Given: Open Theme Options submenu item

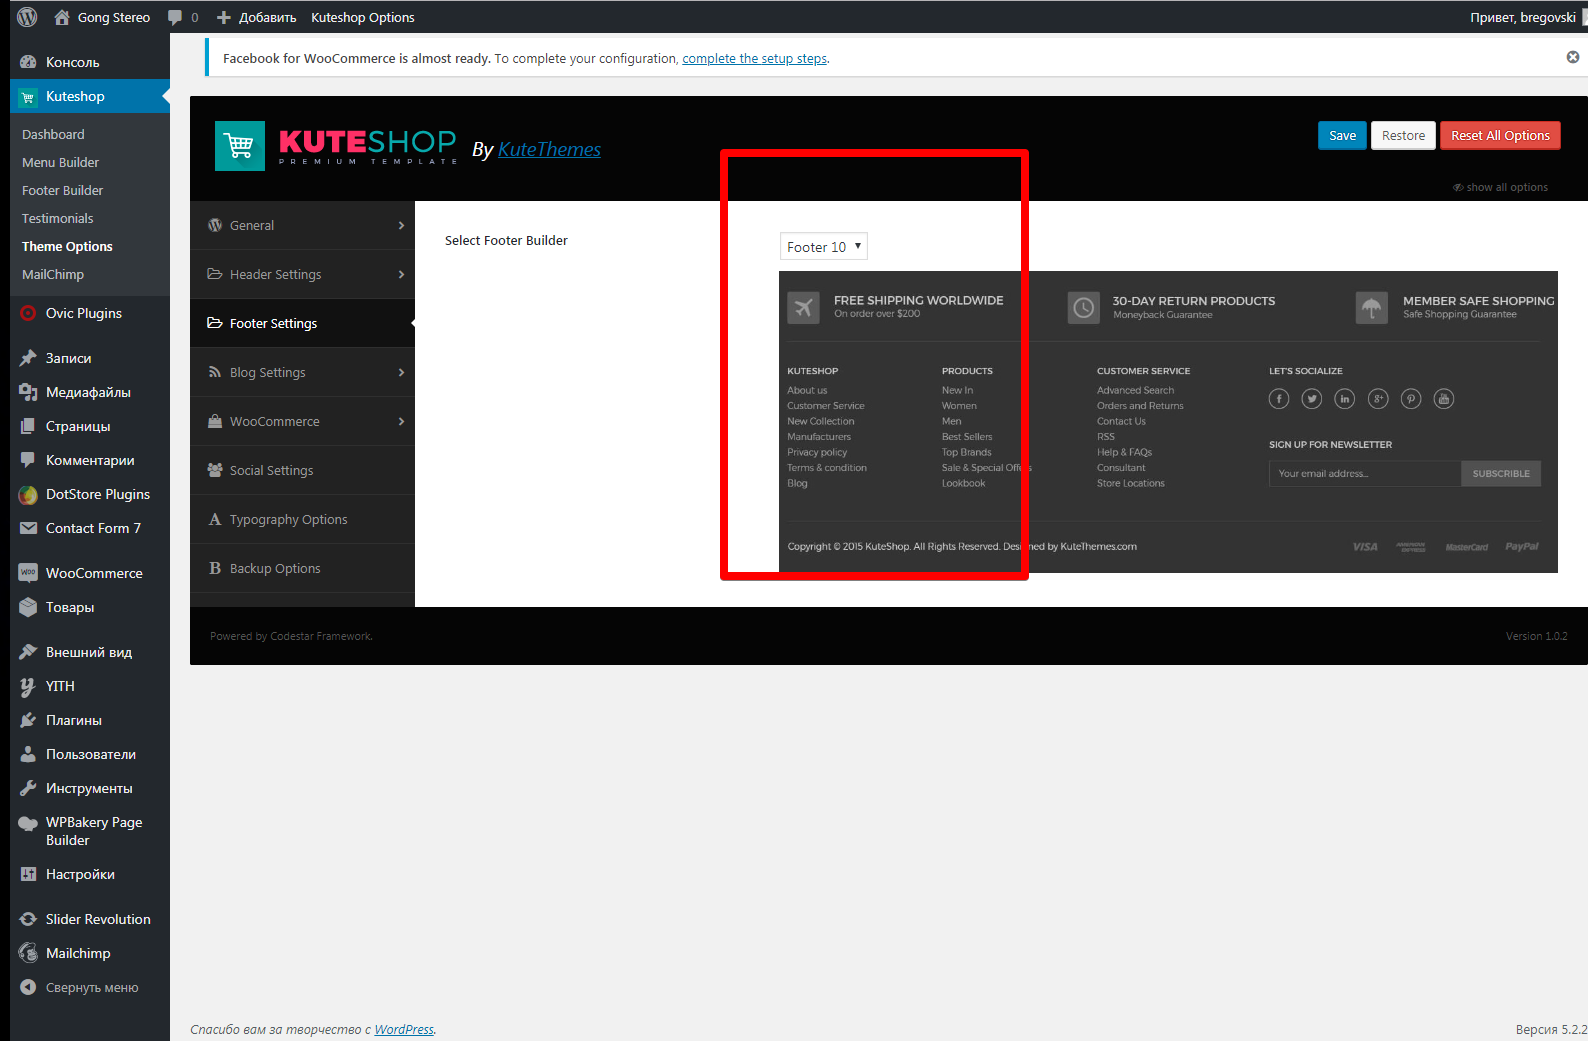Looking at the screenshot, I should 67,246.
